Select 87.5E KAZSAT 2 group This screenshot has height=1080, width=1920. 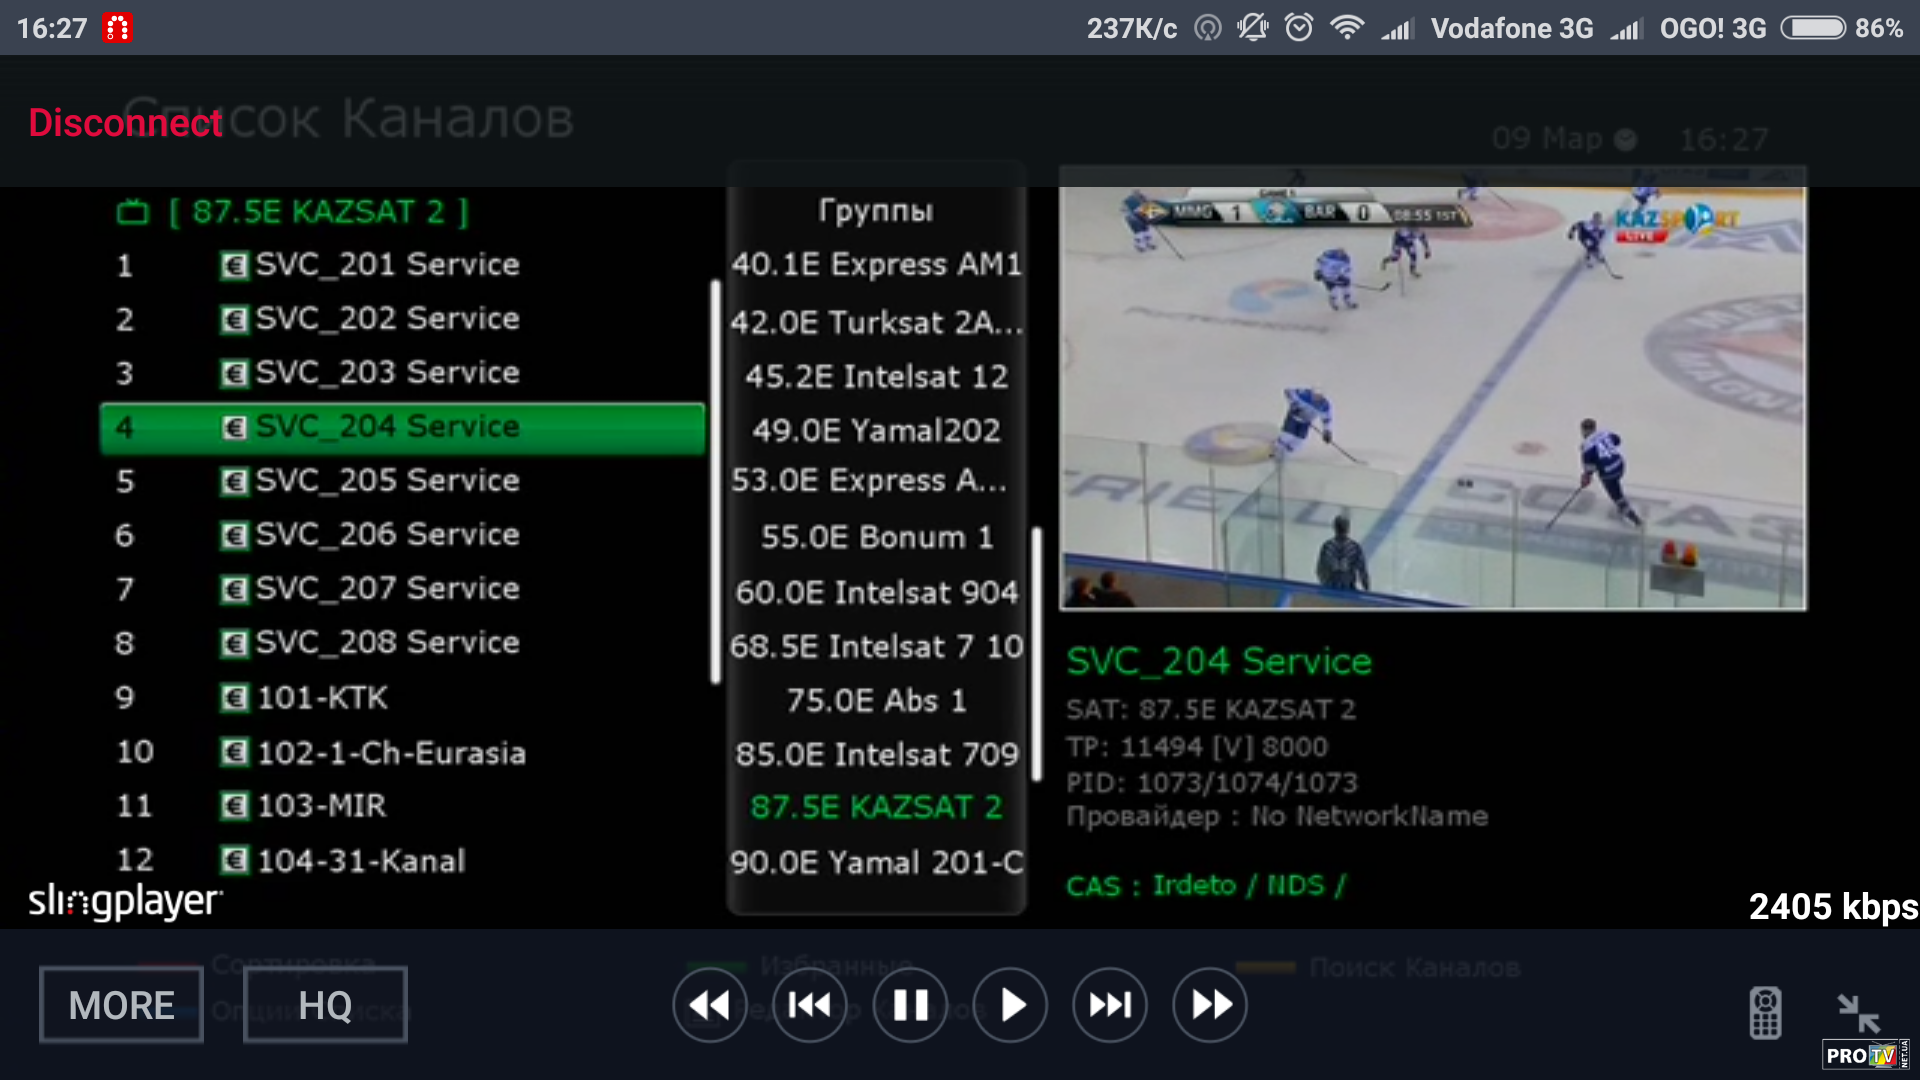(x=876, y=807)
